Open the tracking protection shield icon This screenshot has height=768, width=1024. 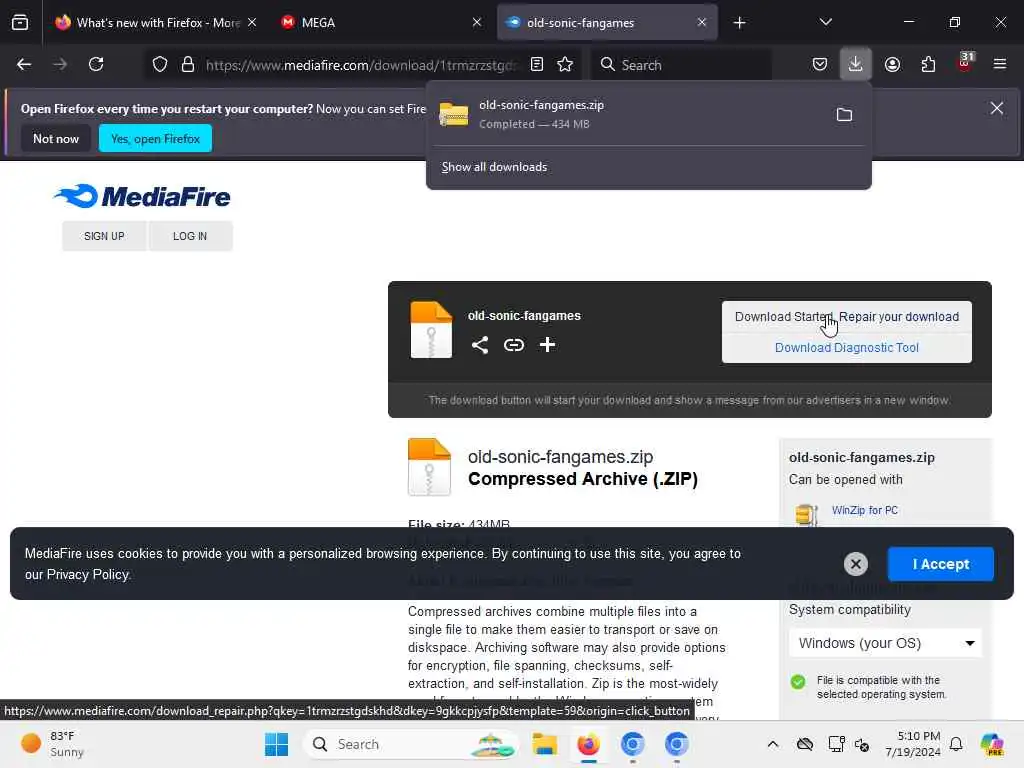[160, 65]
